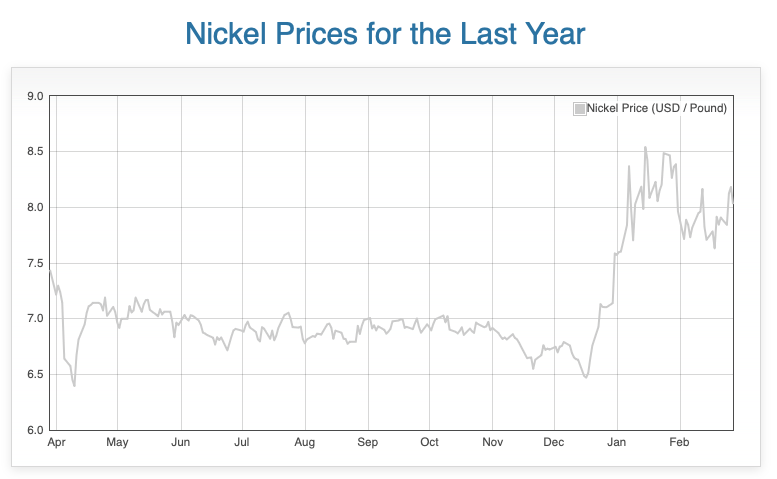Screen dimensions: 777x479
Task: Click the Sep x-axis month label
Action: 368,442
